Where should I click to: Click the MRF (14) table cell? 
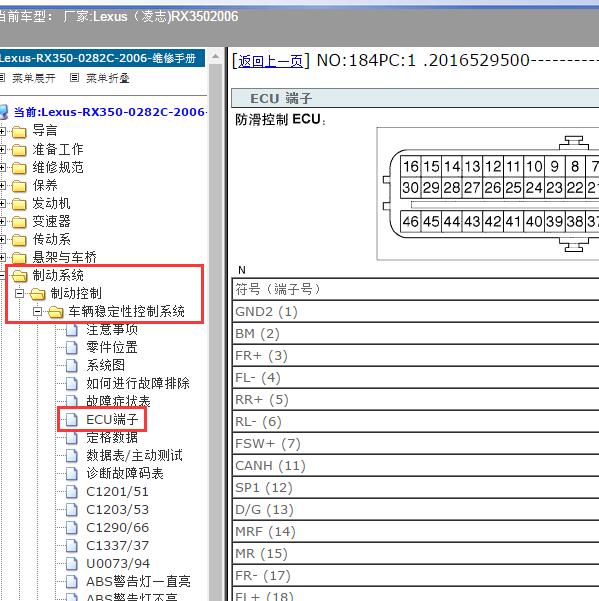point(416,532)
